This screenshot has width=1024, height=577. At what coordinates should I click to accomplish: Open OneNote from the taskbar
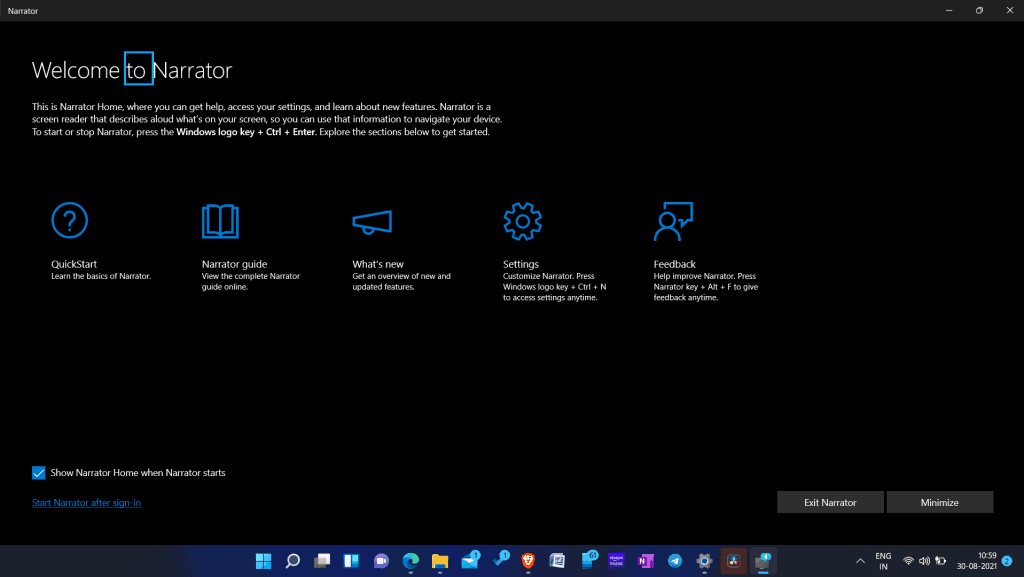pos(646,561)
